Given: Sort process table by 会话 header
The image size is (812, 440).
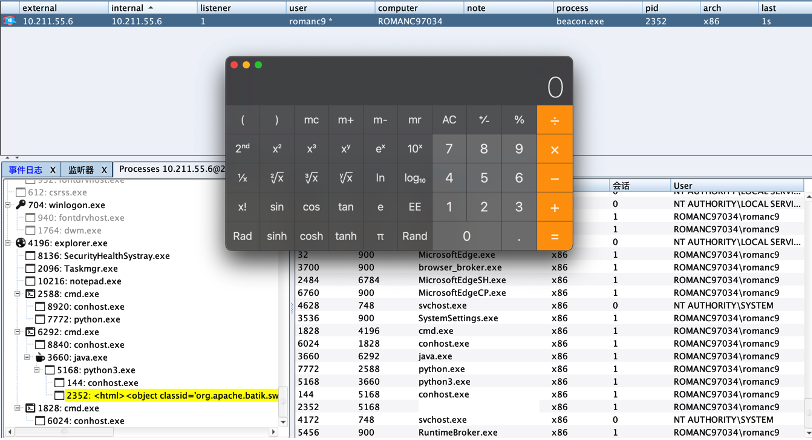Looking at the screenshot, I should point(641,185).
